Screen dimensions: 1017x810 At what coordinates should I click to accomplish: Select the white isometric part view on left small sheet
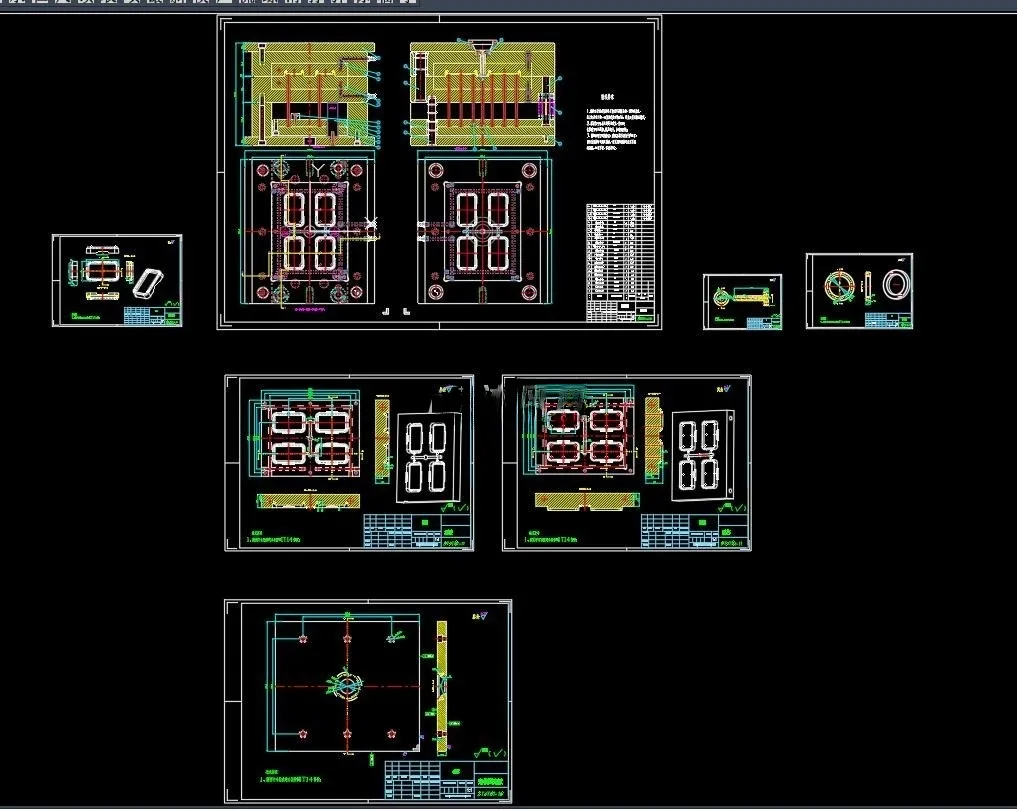pos(148,283)
